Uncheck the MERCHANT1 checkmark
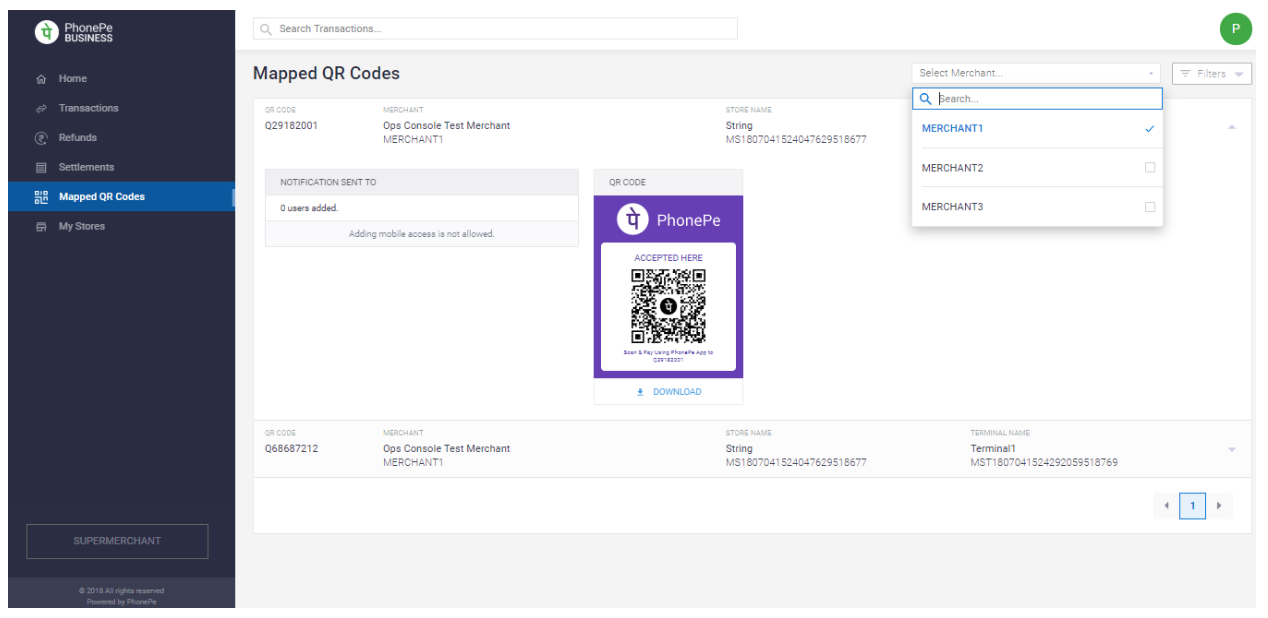 tap(1150, 129)
